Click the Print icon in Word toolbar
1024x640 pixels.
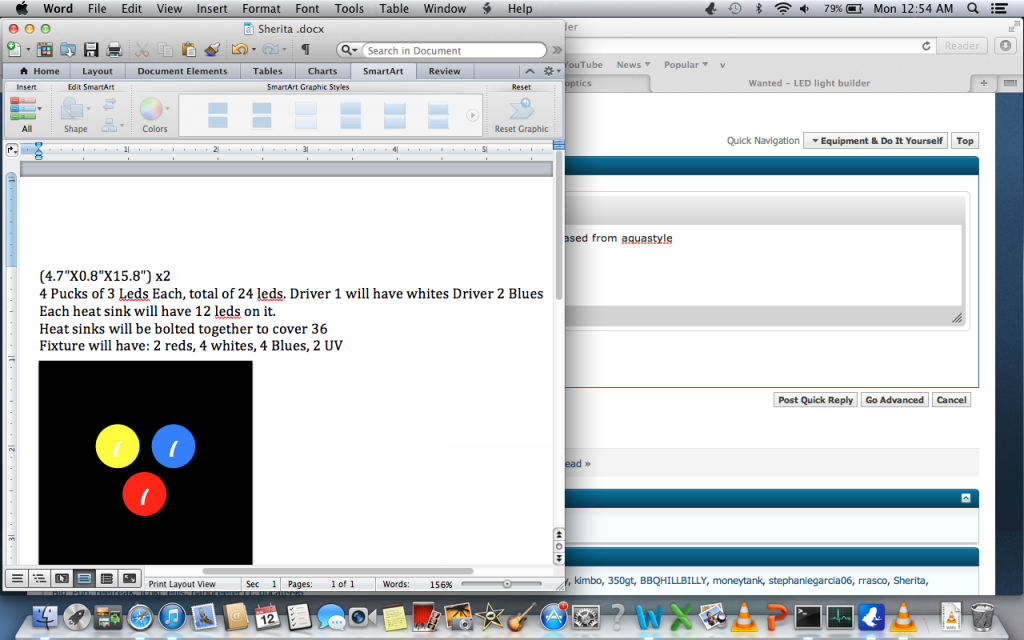tap(114, 49)
